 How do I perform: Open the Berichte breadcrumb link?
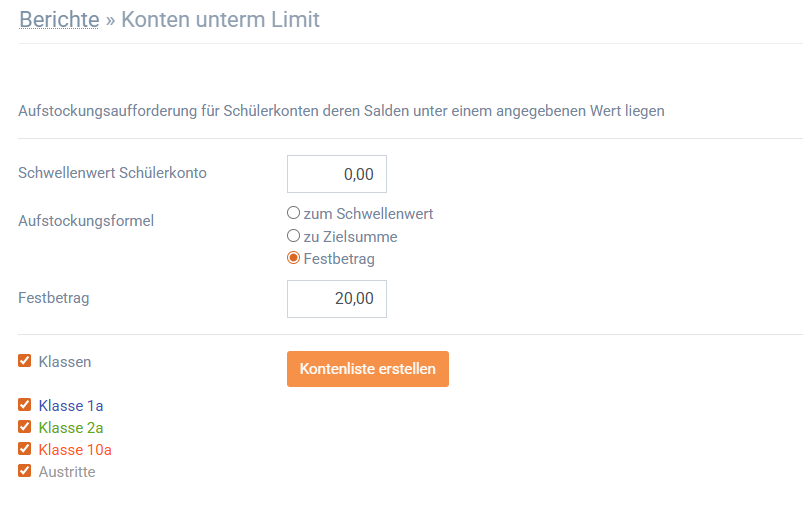point(59,19)
